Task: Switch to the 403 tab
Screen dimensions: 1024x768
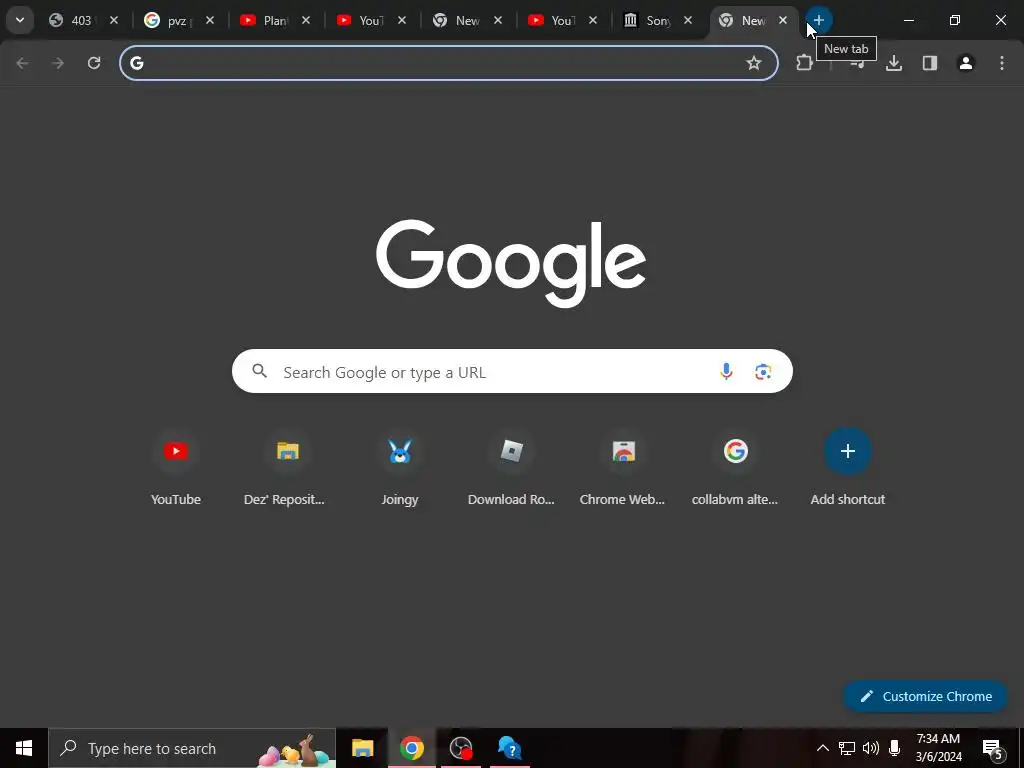Action: 85,20
